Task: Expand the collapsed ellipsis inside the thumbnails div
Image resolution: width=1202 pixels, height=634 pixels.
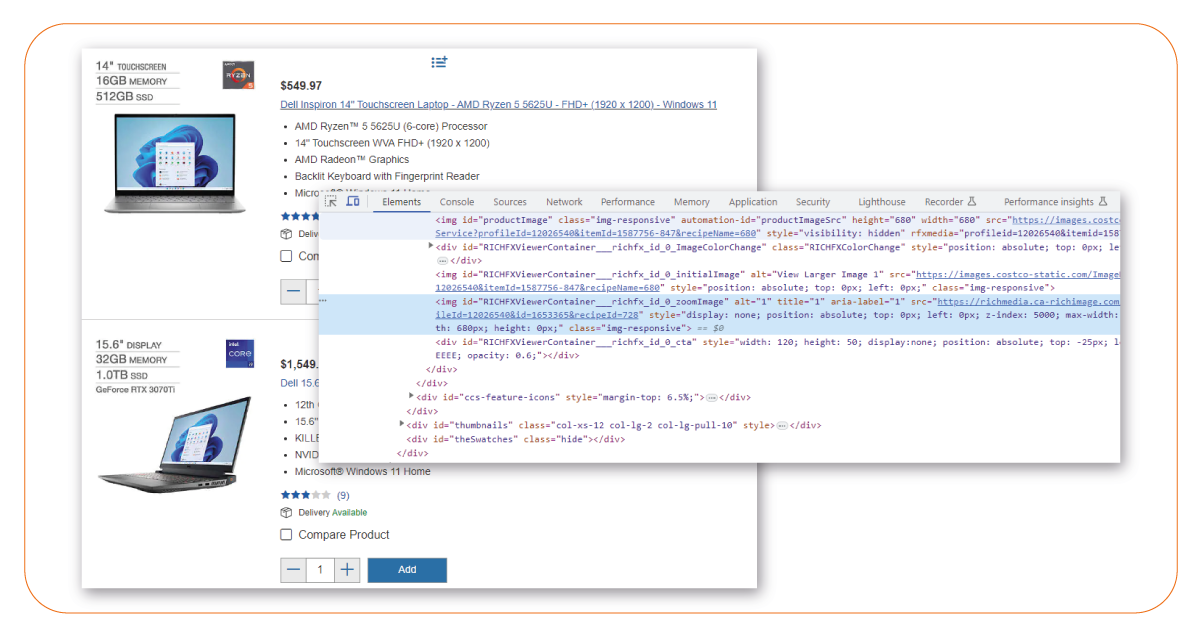Action: 782,425
